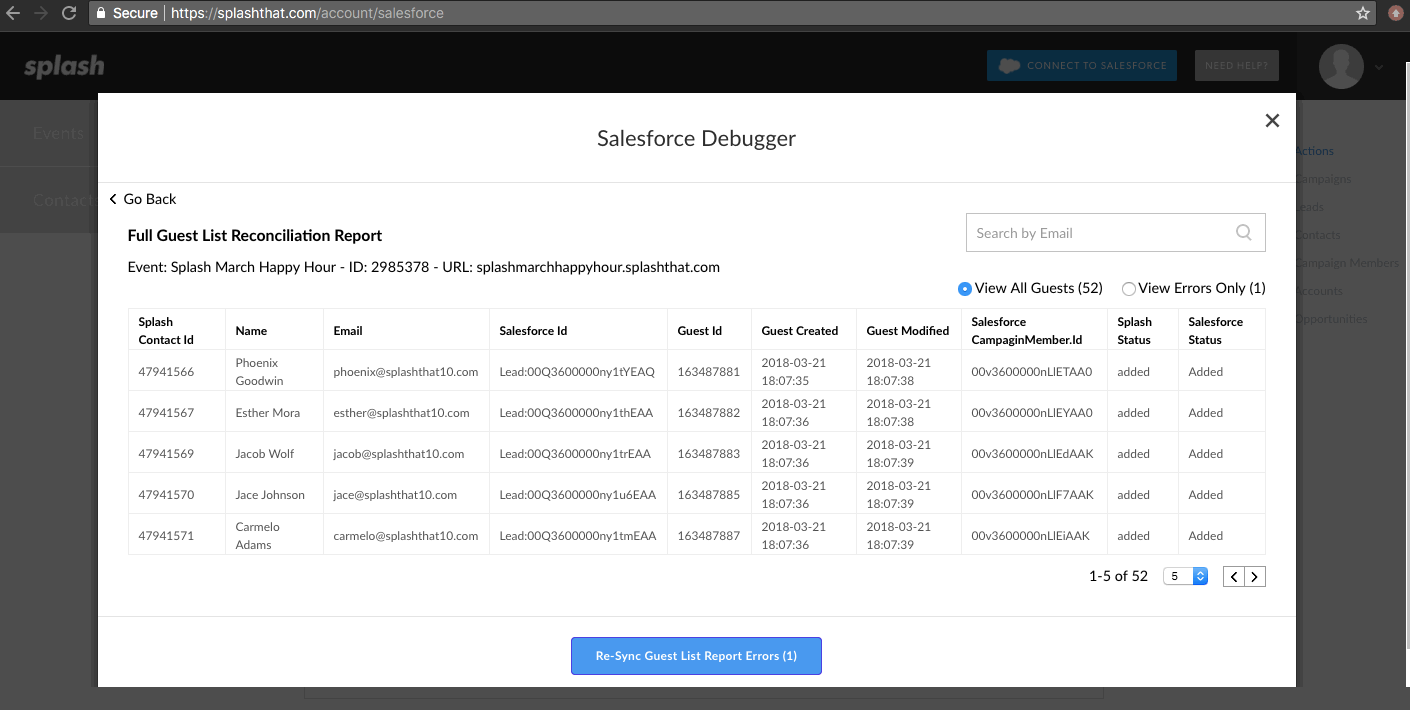This screenshot has width=1410, height=710.
Task: Click 1-5 of 52 pagination text
Action: pyautogui.click(x=1118, y=576)
